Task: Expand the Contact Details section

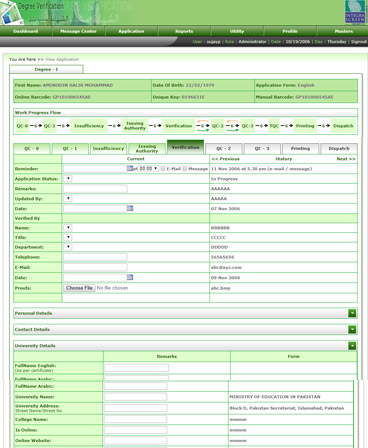Action: [352, 329]
